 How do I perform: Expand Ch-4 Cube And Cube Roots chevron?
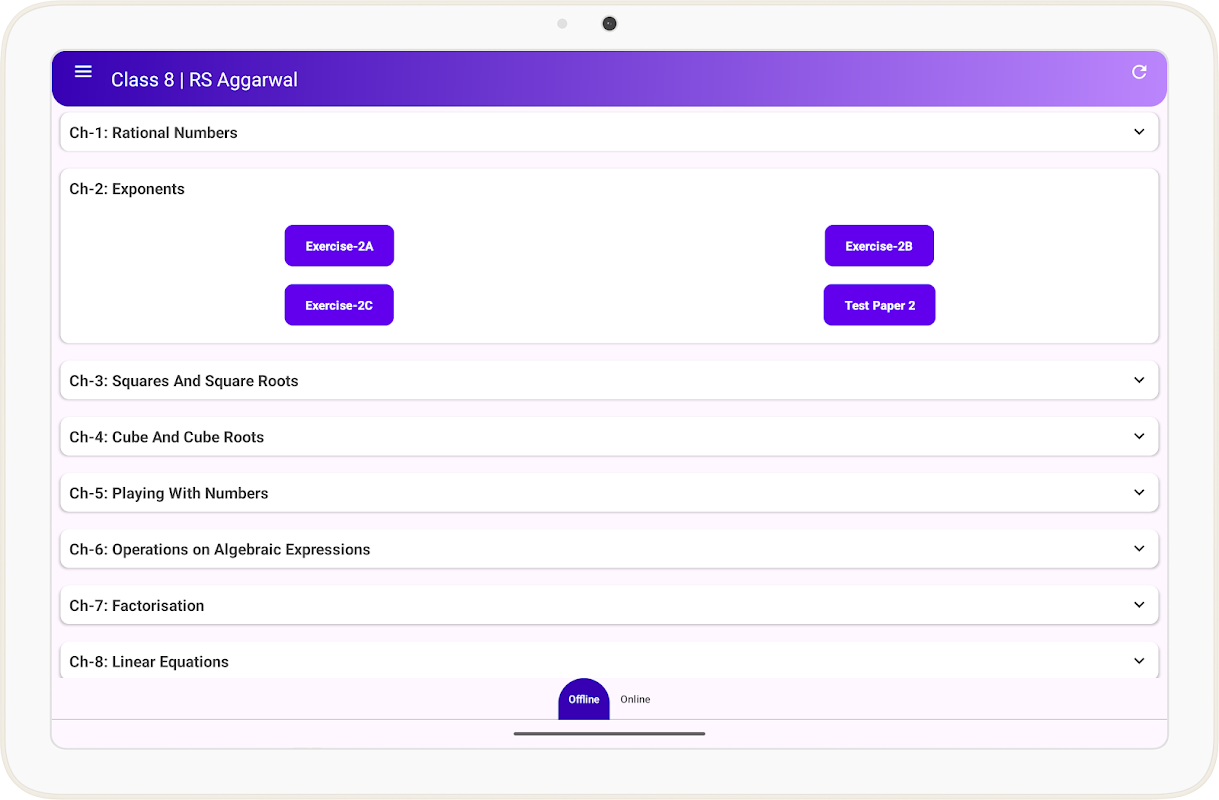tap(1139, 436)
